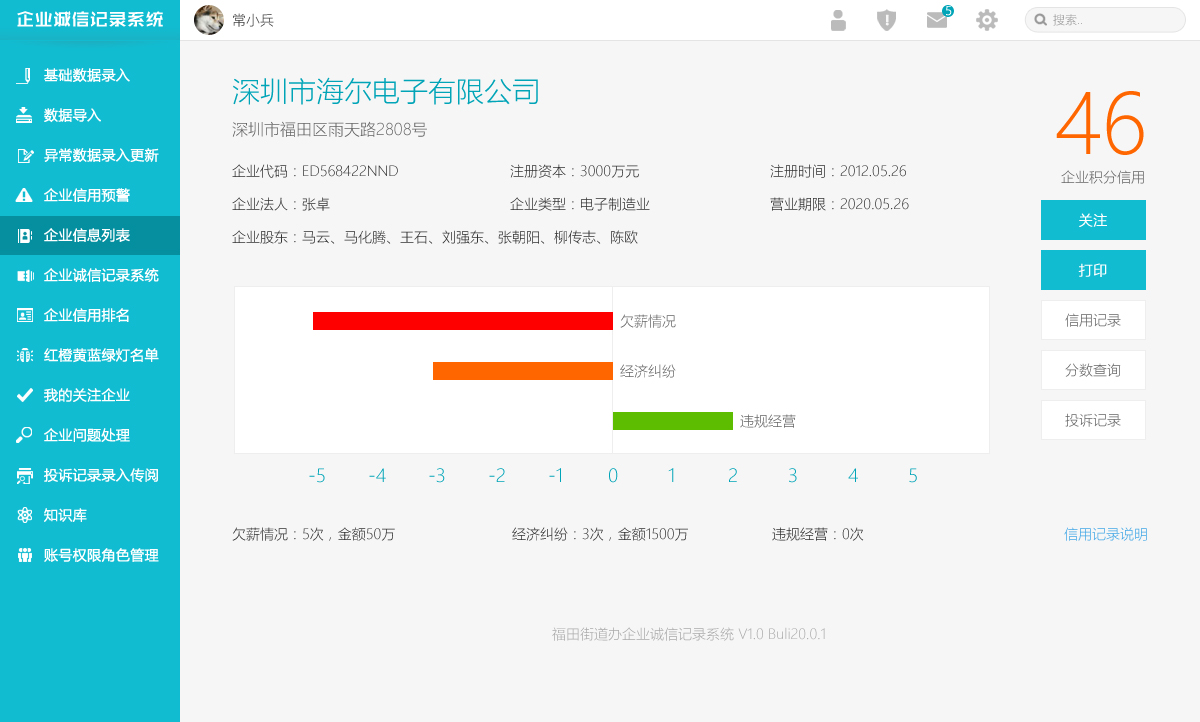Viewport: 1200px width, 722px height.
Task: Click the 企业类型 电子制造业 text
Action: click(x=580, y=204)
